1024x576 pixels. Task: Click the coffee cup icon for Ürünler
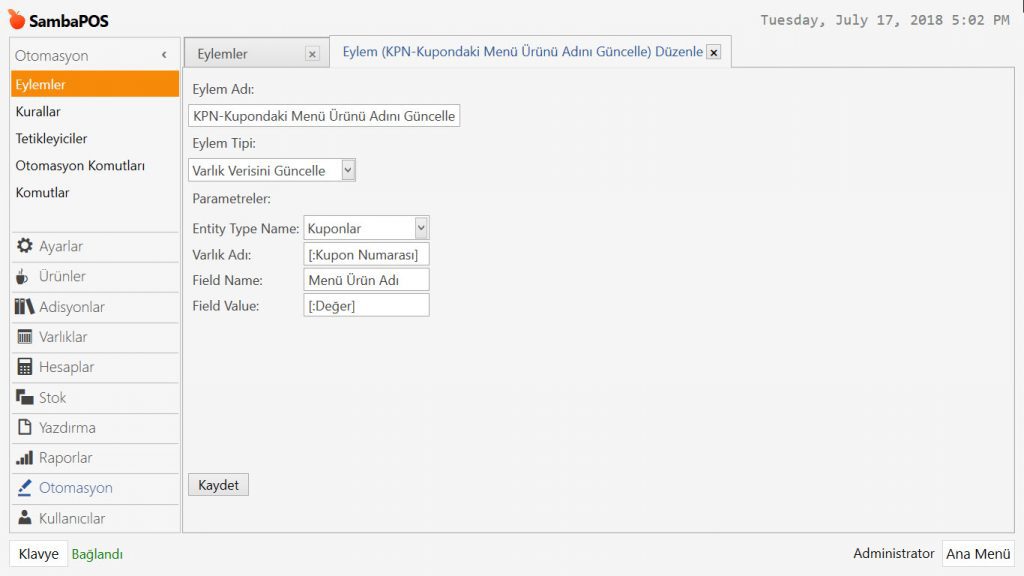24,276
